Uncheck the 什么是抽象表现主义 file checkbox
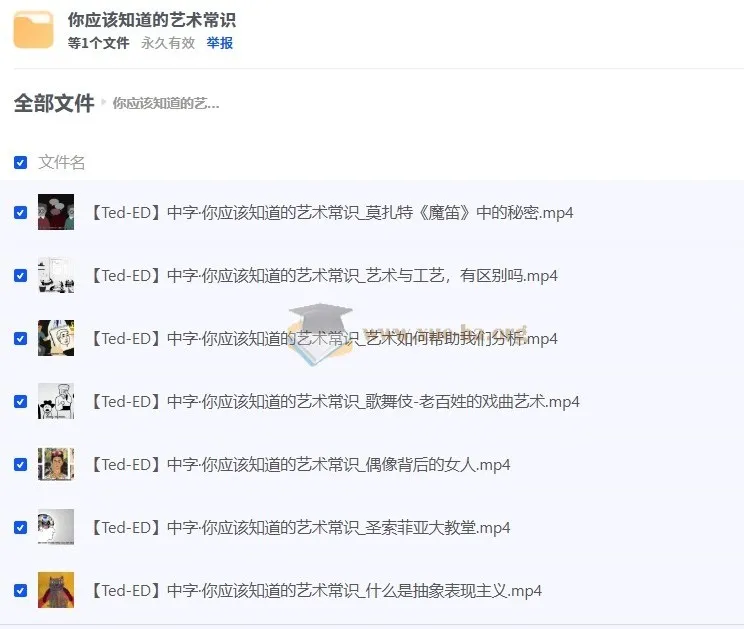This screenshot has width=744, height=629. pos(20,591)
